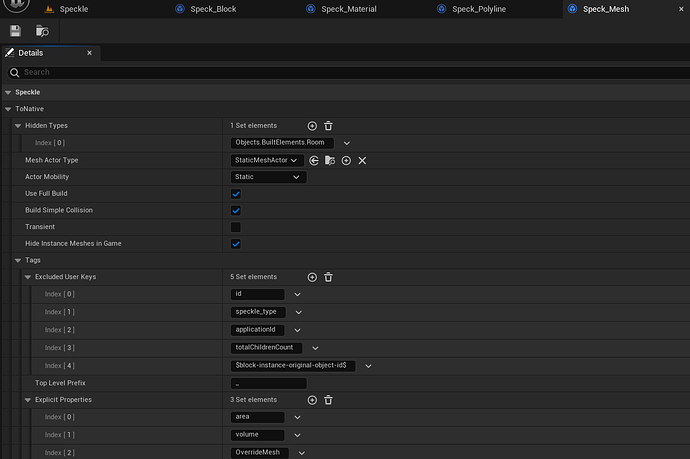Clear Mesh Actor Type with X icon
This screenshot has height=459, width=690.
coord(362,161)
